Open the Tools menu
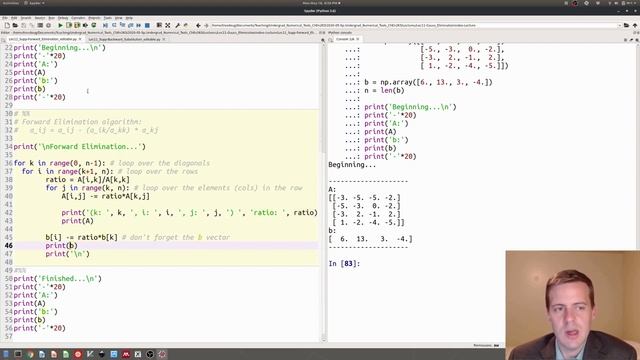This screenshot has height=360, width=640. click(107, 18)
